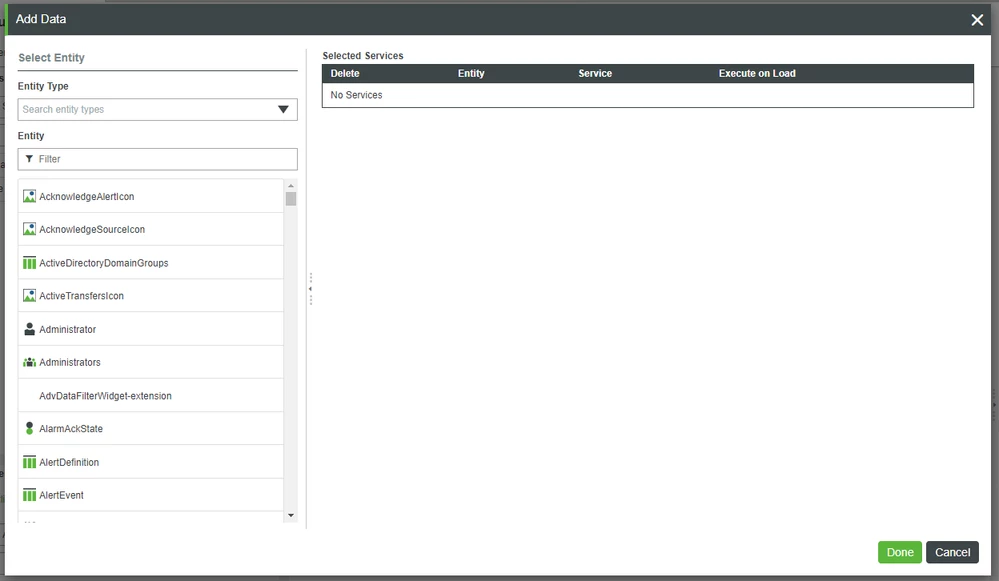Viewport: 999px width, 581px height.
Task: Click the image icon beside AcknowledgeSourceIcon
Action: (28, 229)
